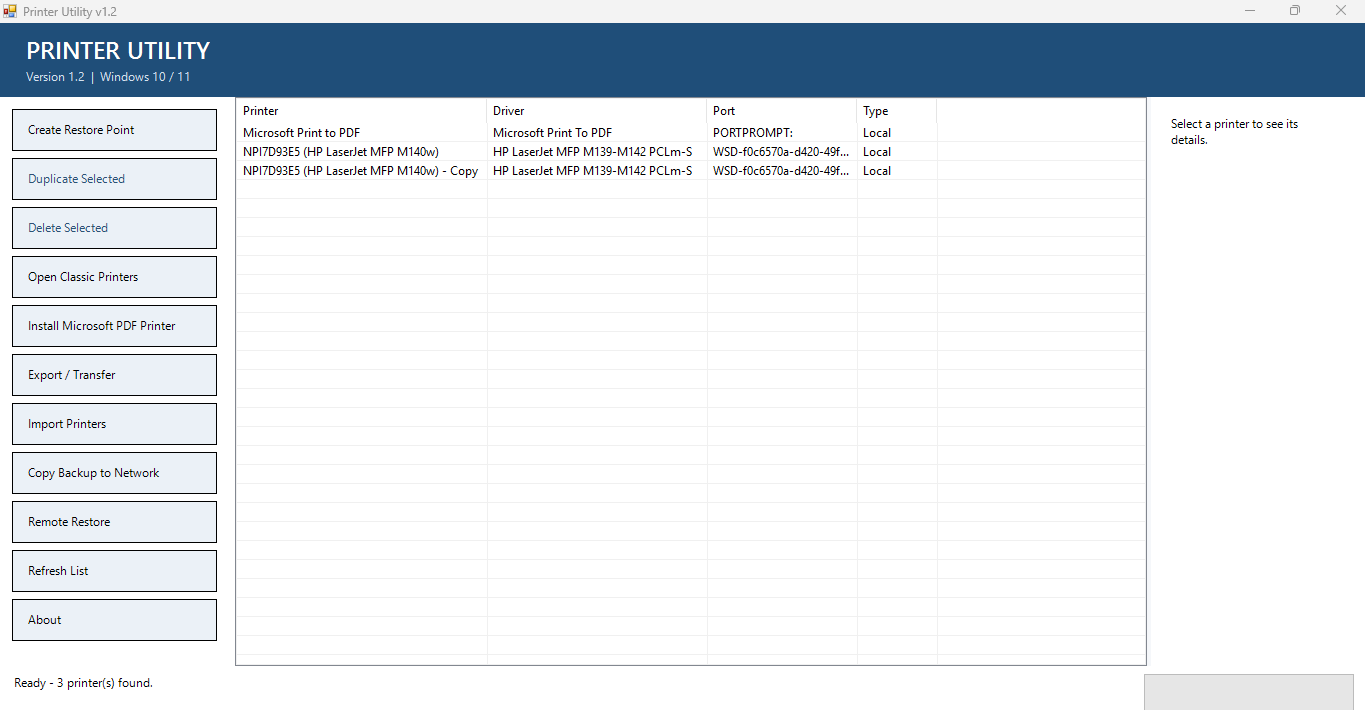Open Remote Restore
The image size is (1365, 710).
pos(114,522)
